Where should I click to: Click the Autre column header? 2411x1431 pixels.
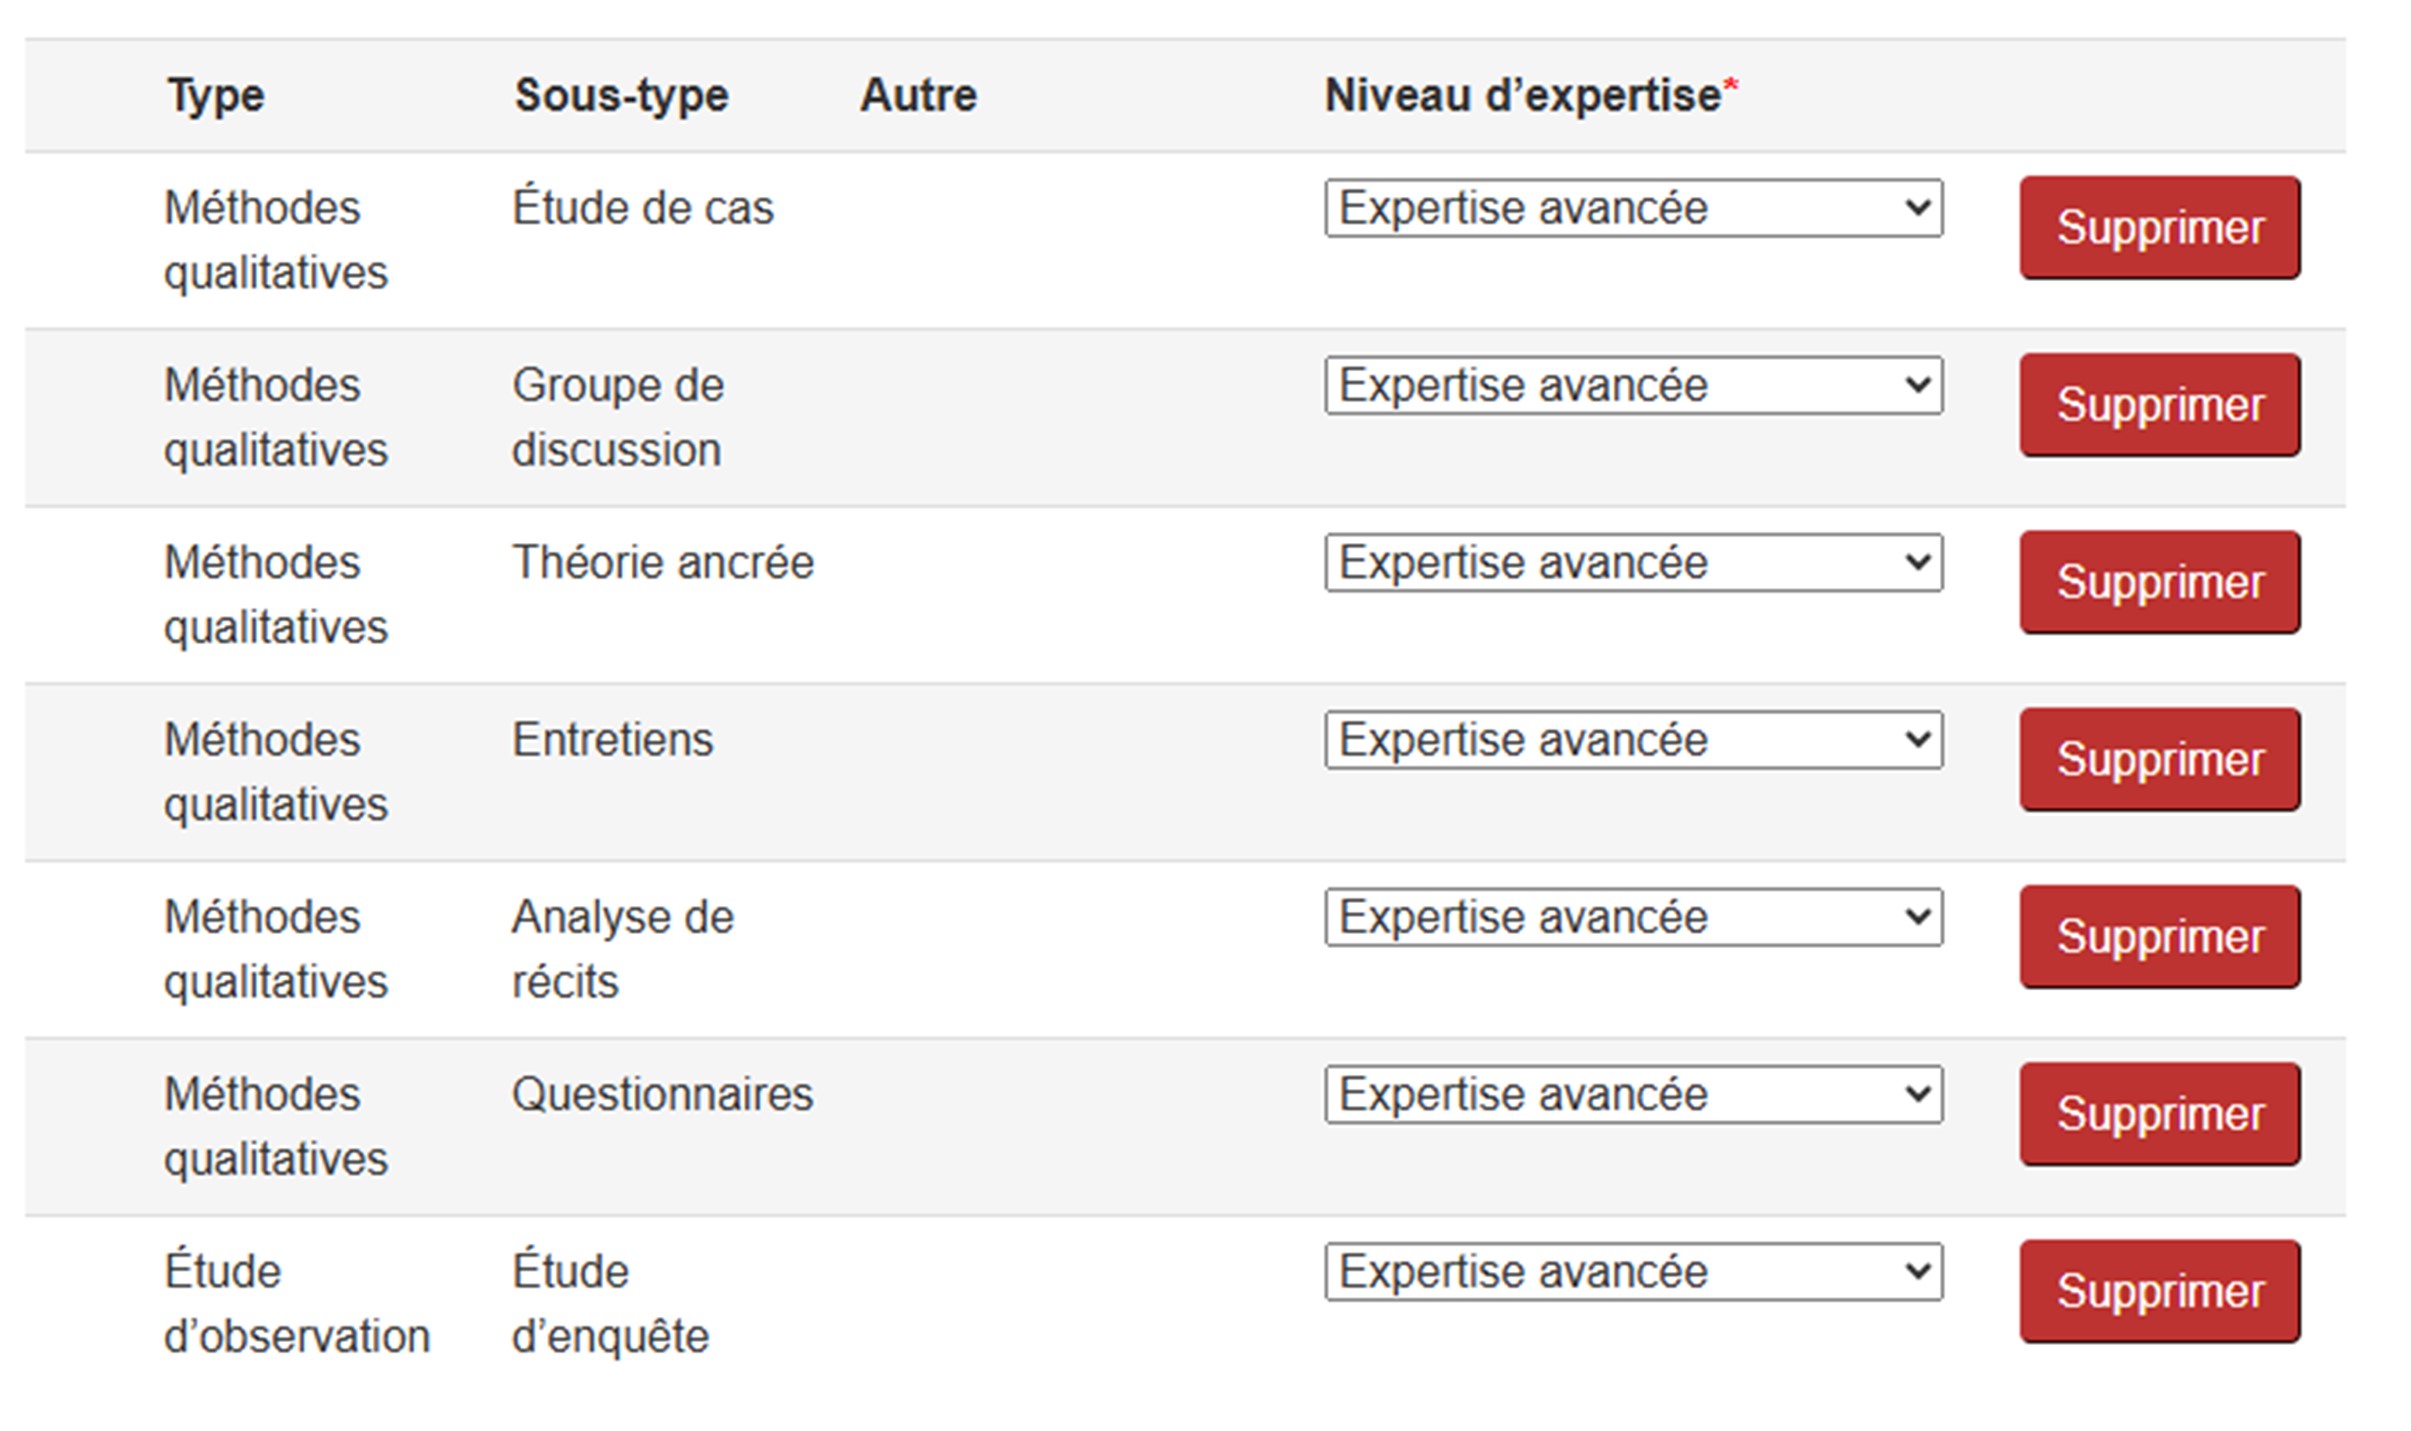pos(918,96)
